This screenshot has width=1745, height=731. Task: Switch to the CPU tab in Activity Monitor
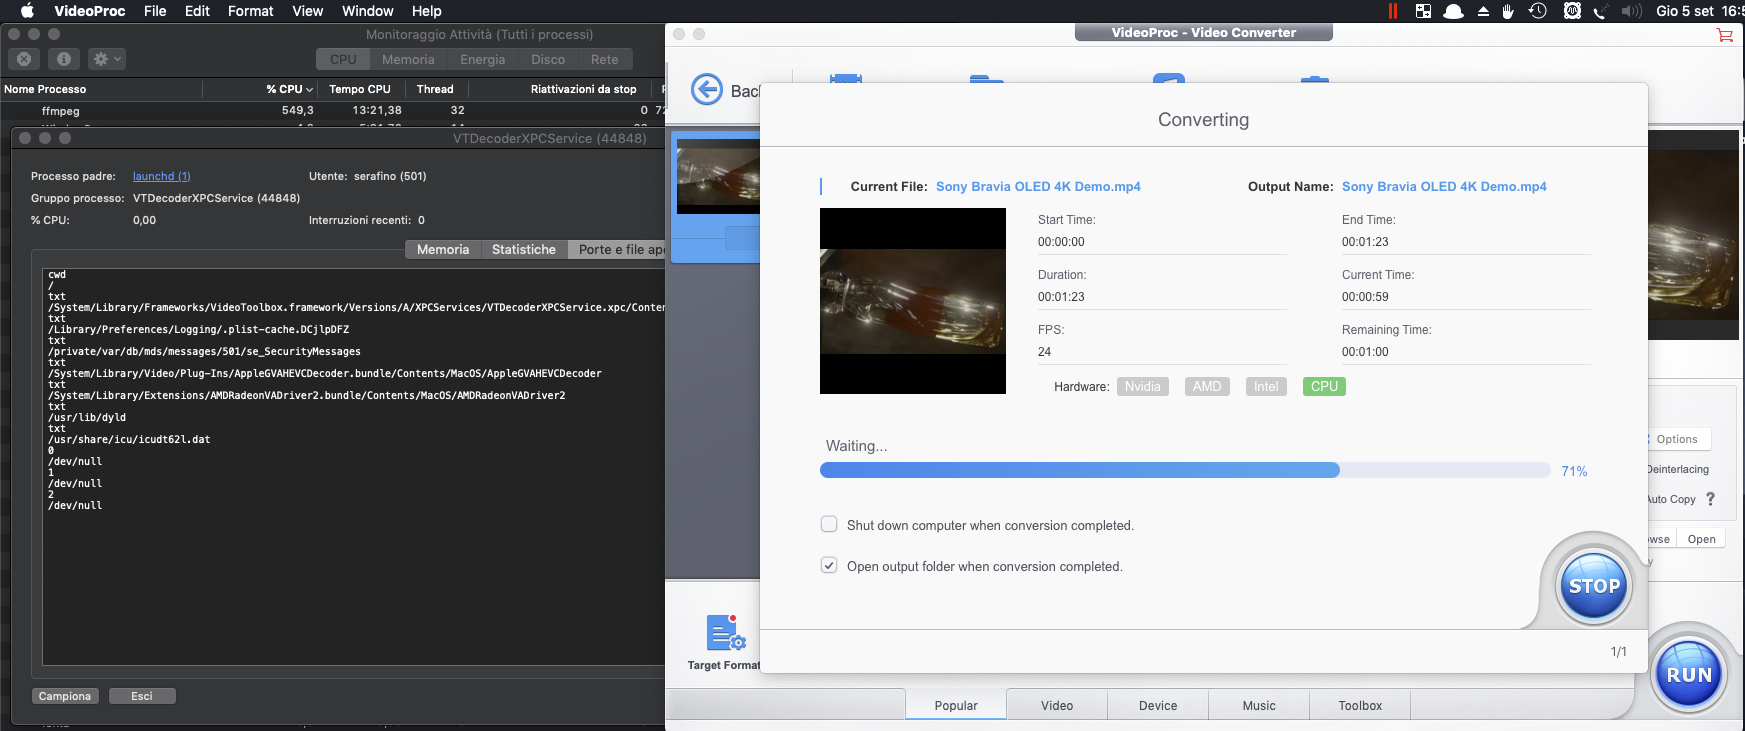point(343,60)
